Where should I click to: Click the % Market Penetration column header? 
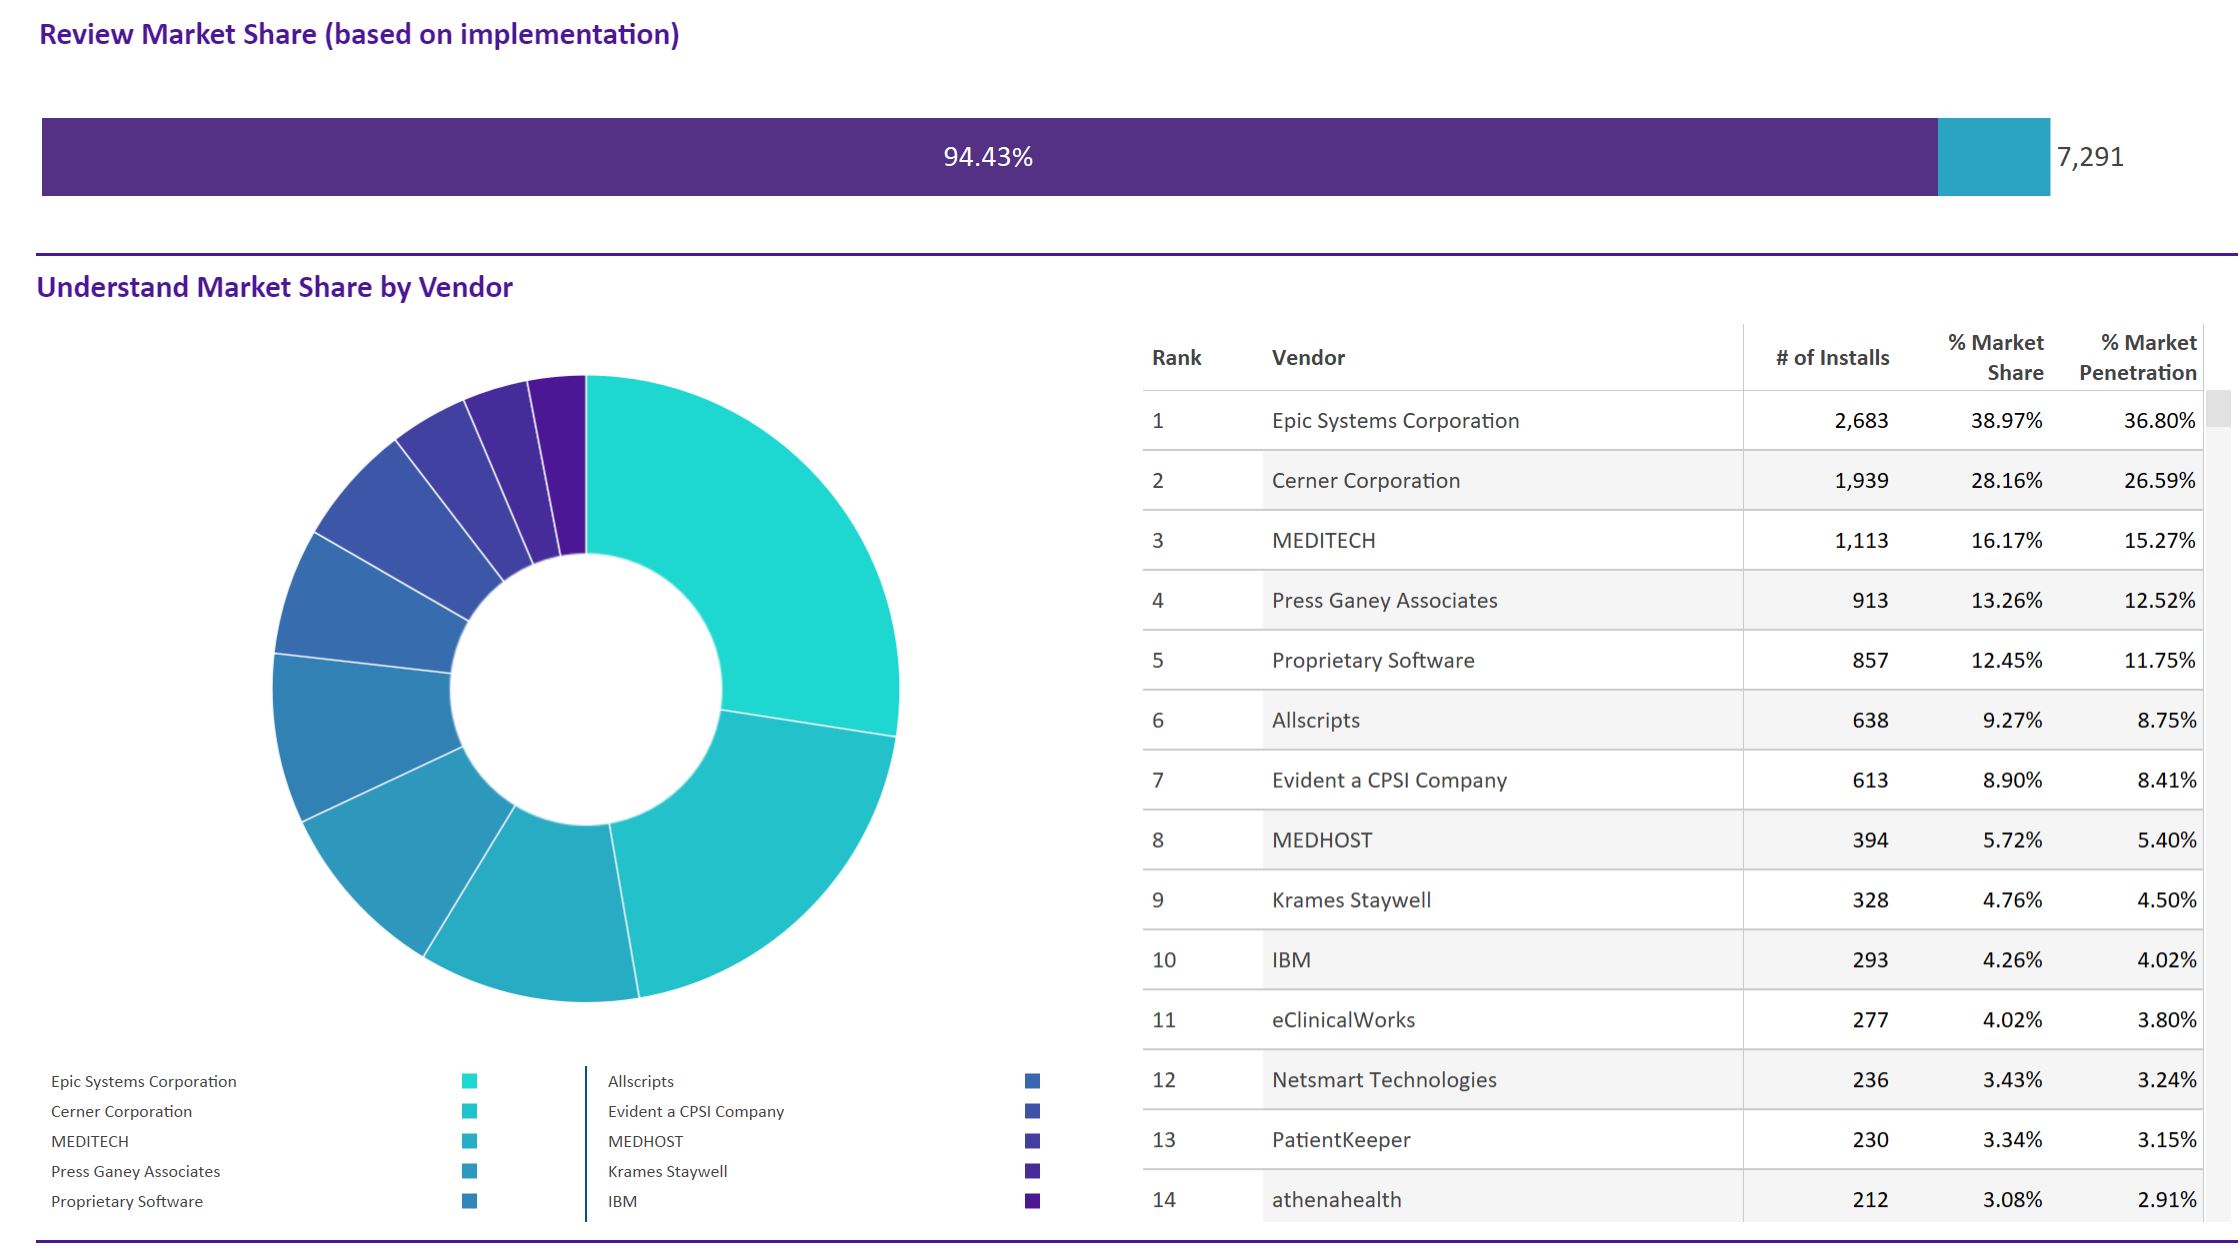[x=2138, y=358]
